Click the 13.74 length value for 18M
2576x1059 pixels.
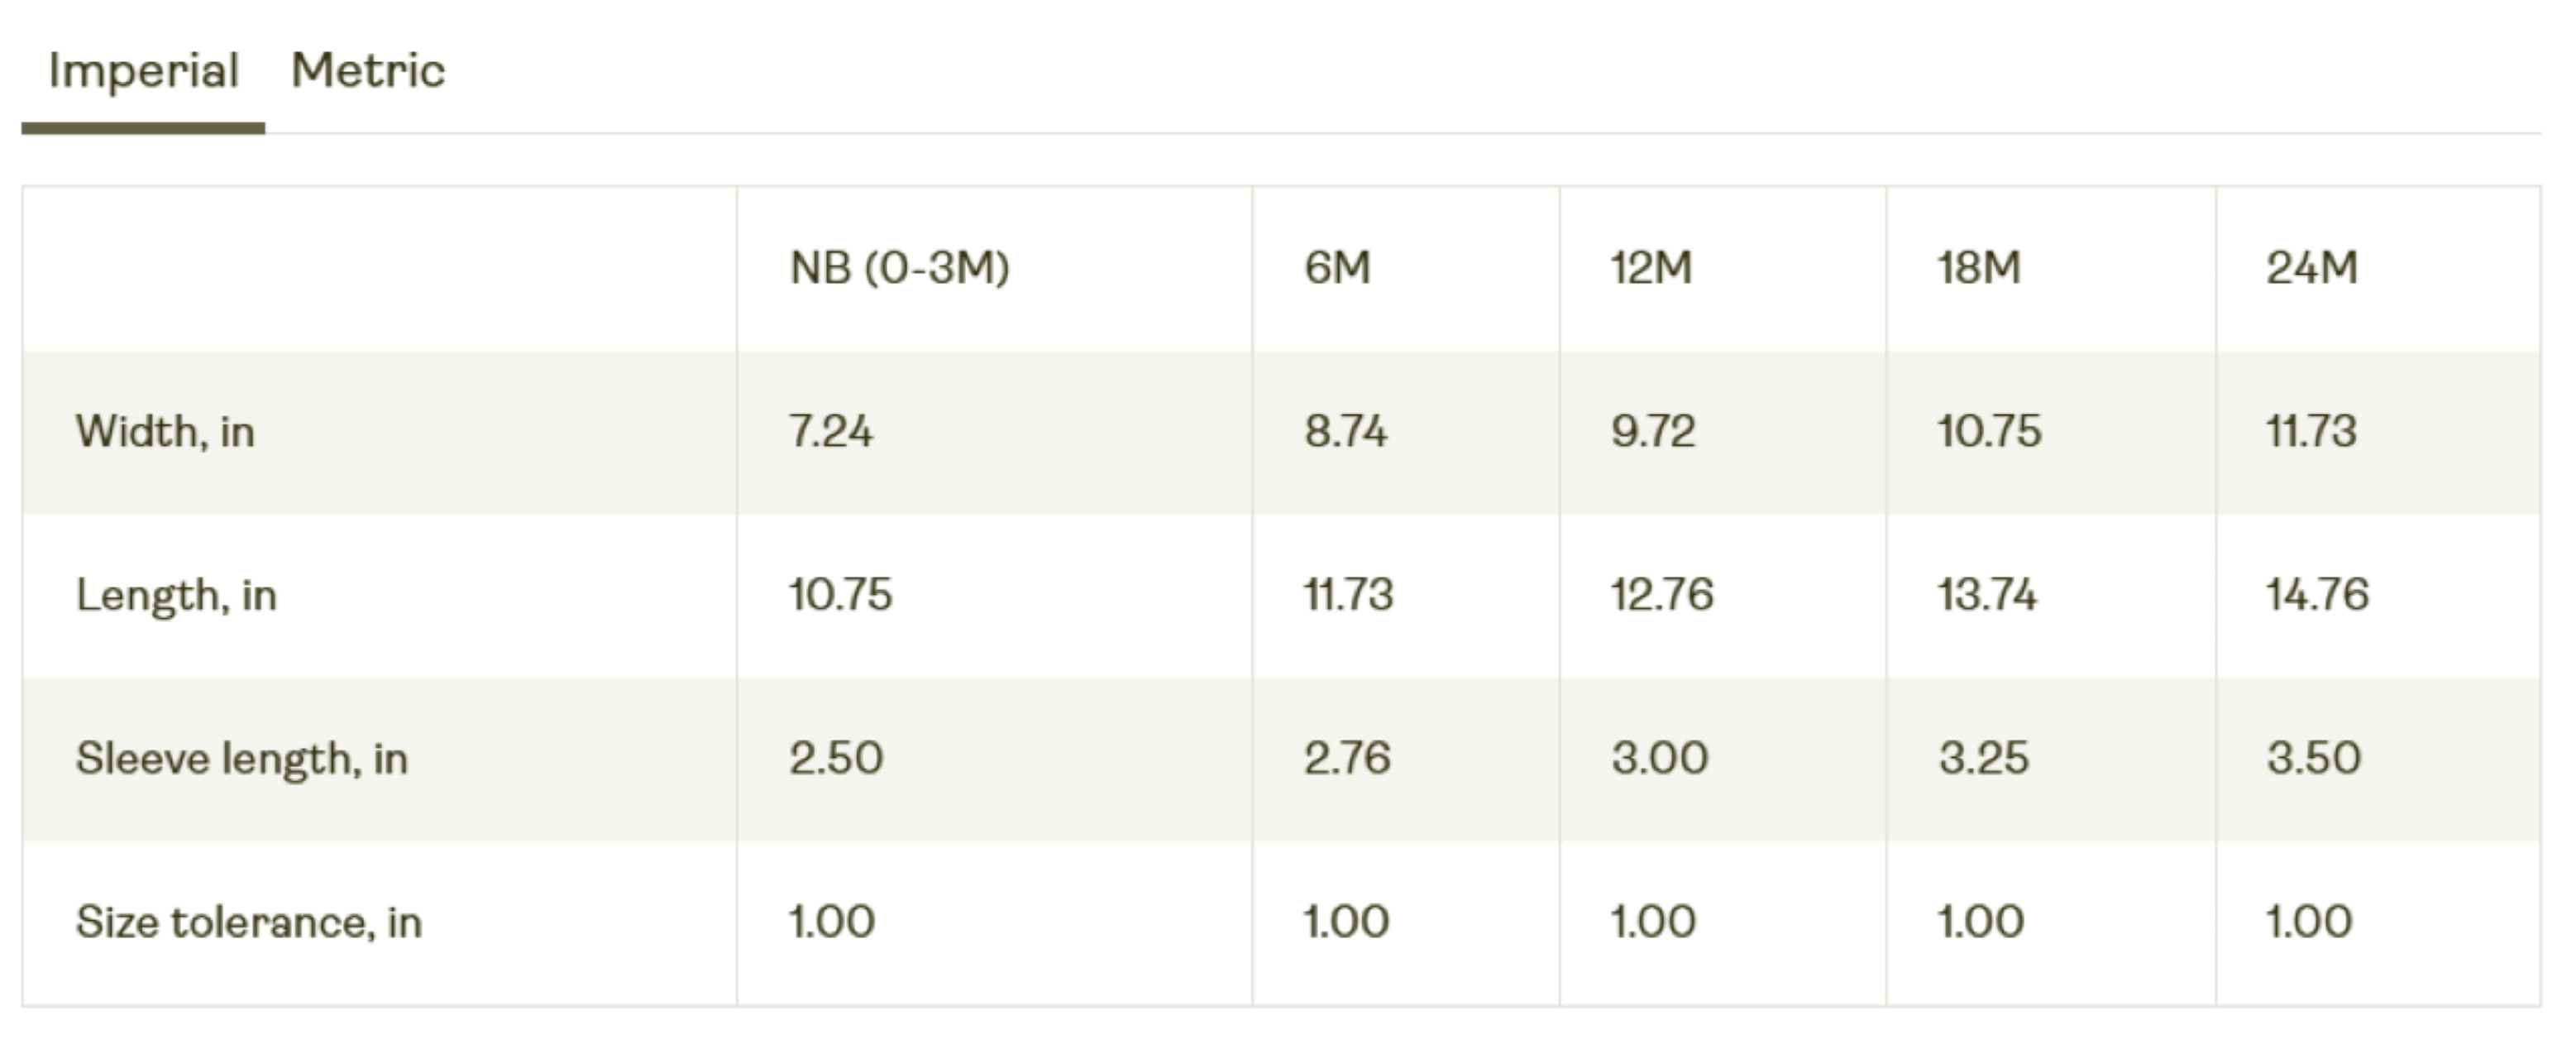pyautogui.click(x=1987, y=595)
